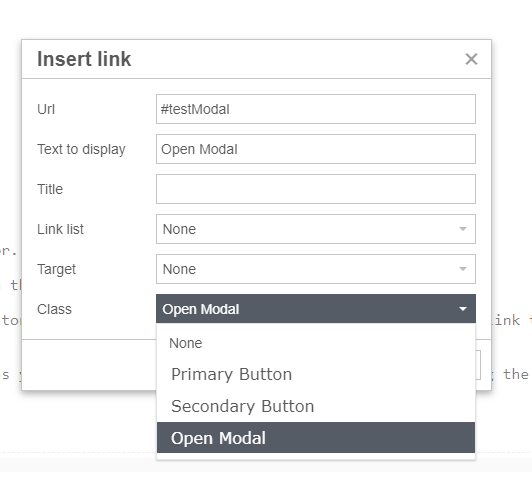Image resolution: width=532 pixels, height=503 pixels.
Task: Focus the empty Title input field
Action: pyautogui.click(x=316, y=189)
